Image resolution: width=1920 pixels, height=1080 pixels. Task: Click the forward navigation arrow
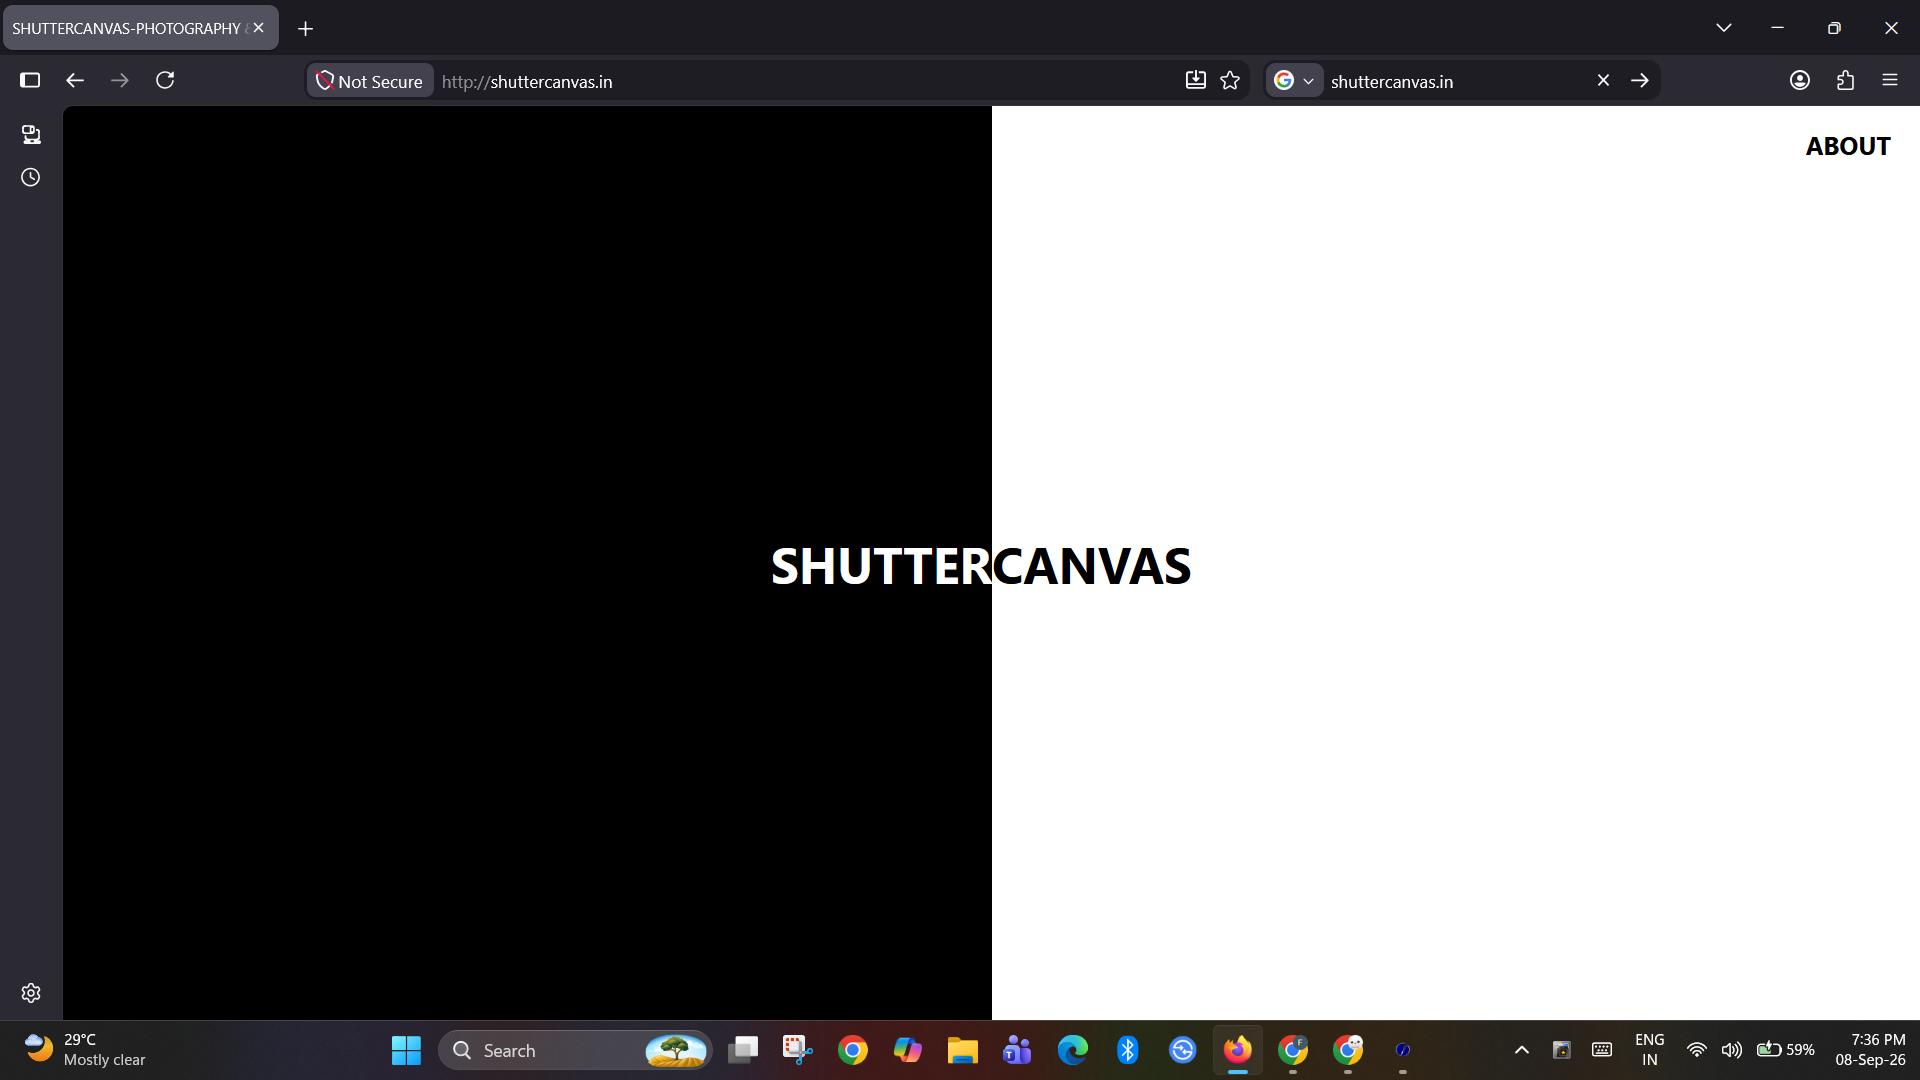point(120,80)
